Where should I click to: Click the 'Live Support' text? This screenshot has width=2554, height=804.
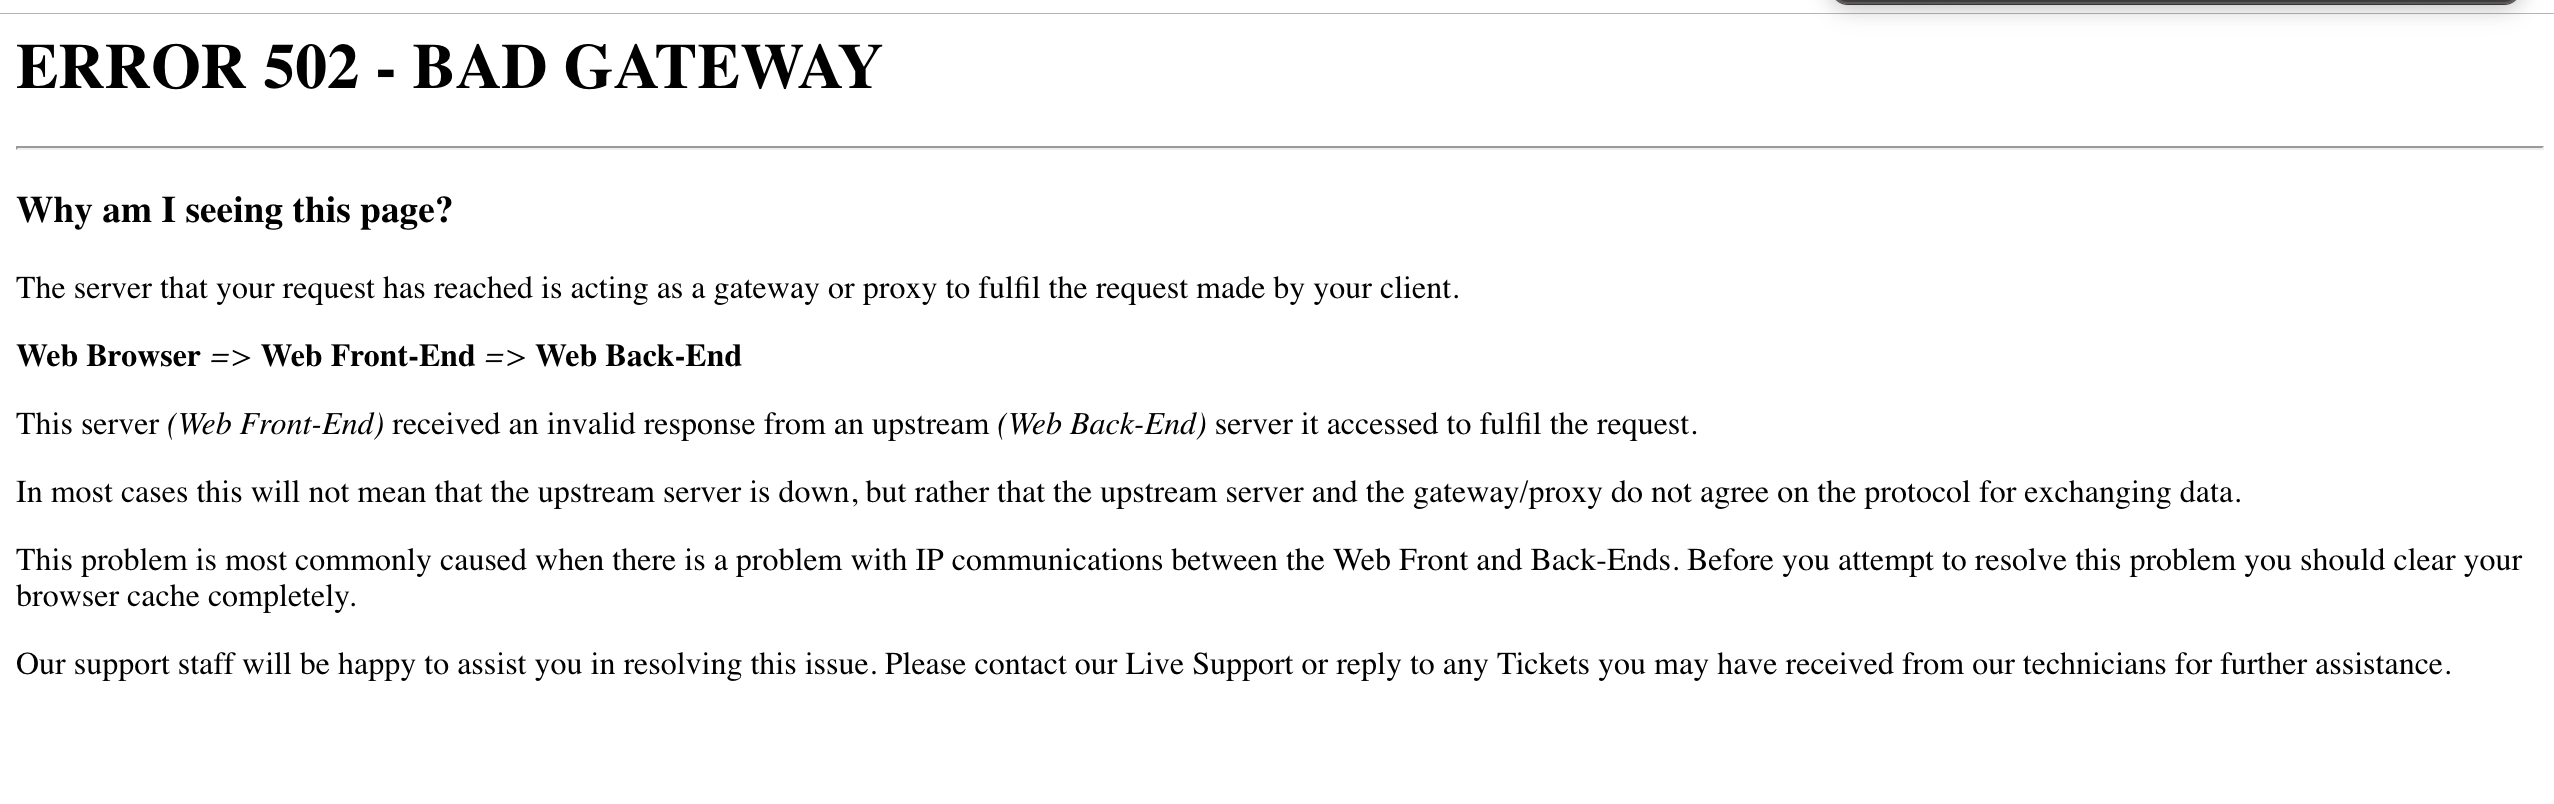[x=1209, y=664]
